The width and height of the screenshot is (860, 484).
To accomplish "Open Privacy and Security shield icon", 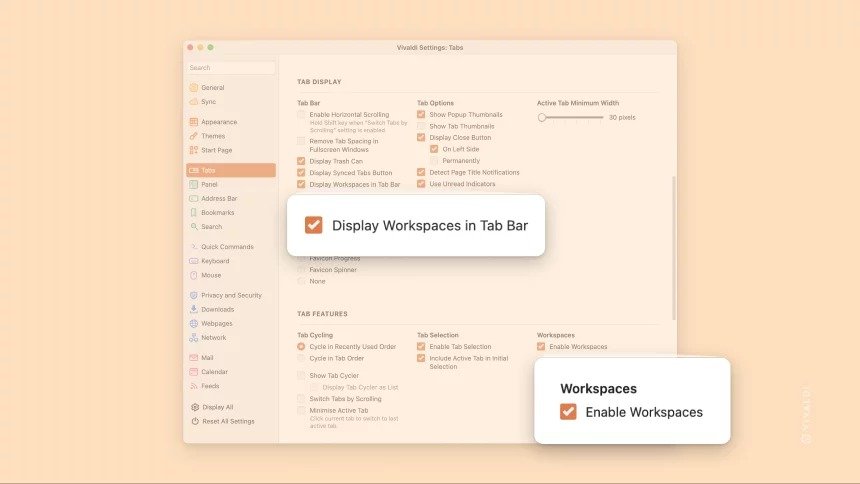I will point(194,295).
